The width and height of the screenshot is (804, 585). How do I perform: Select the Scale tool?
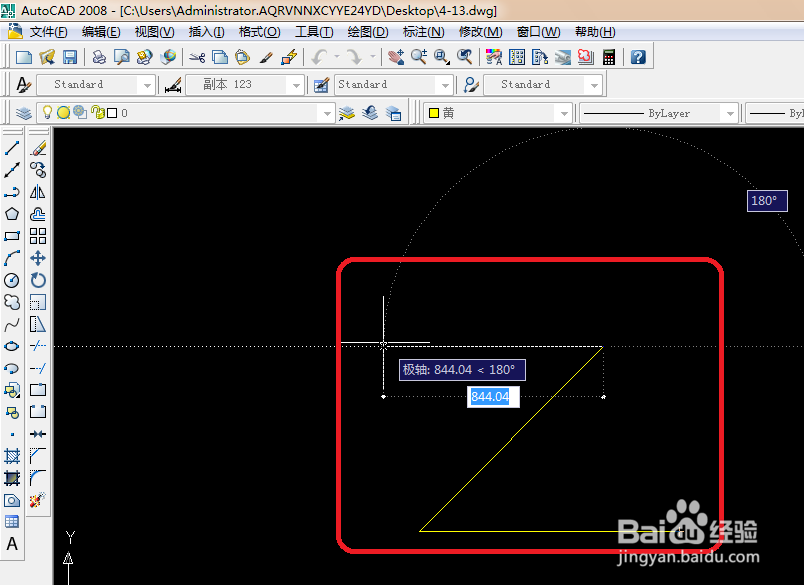tap(38, 302)
